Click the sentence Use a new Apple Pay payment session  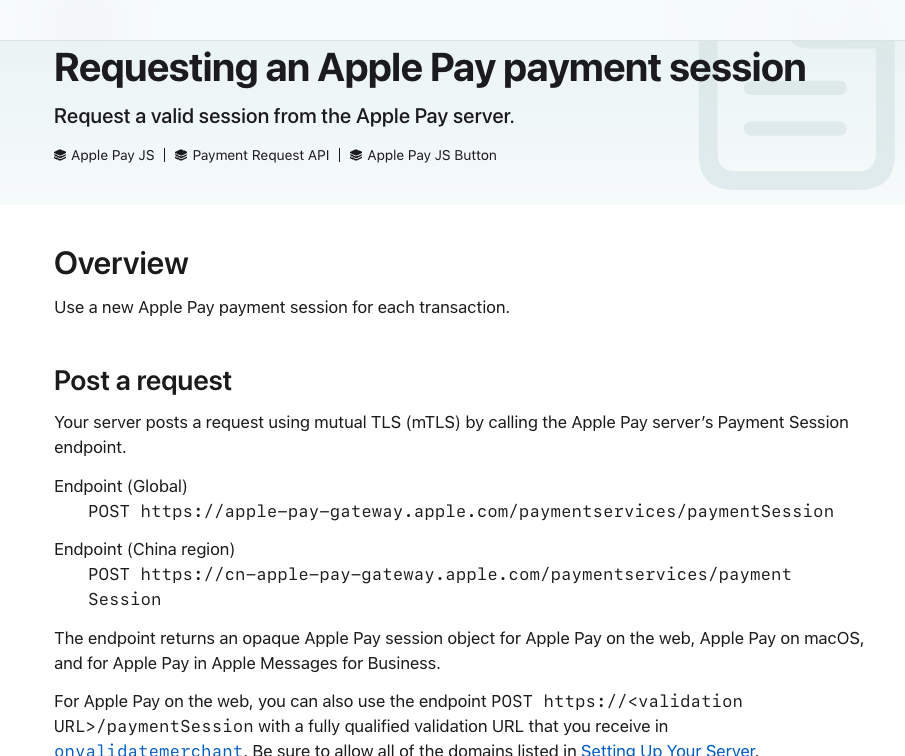coord(282,307)
